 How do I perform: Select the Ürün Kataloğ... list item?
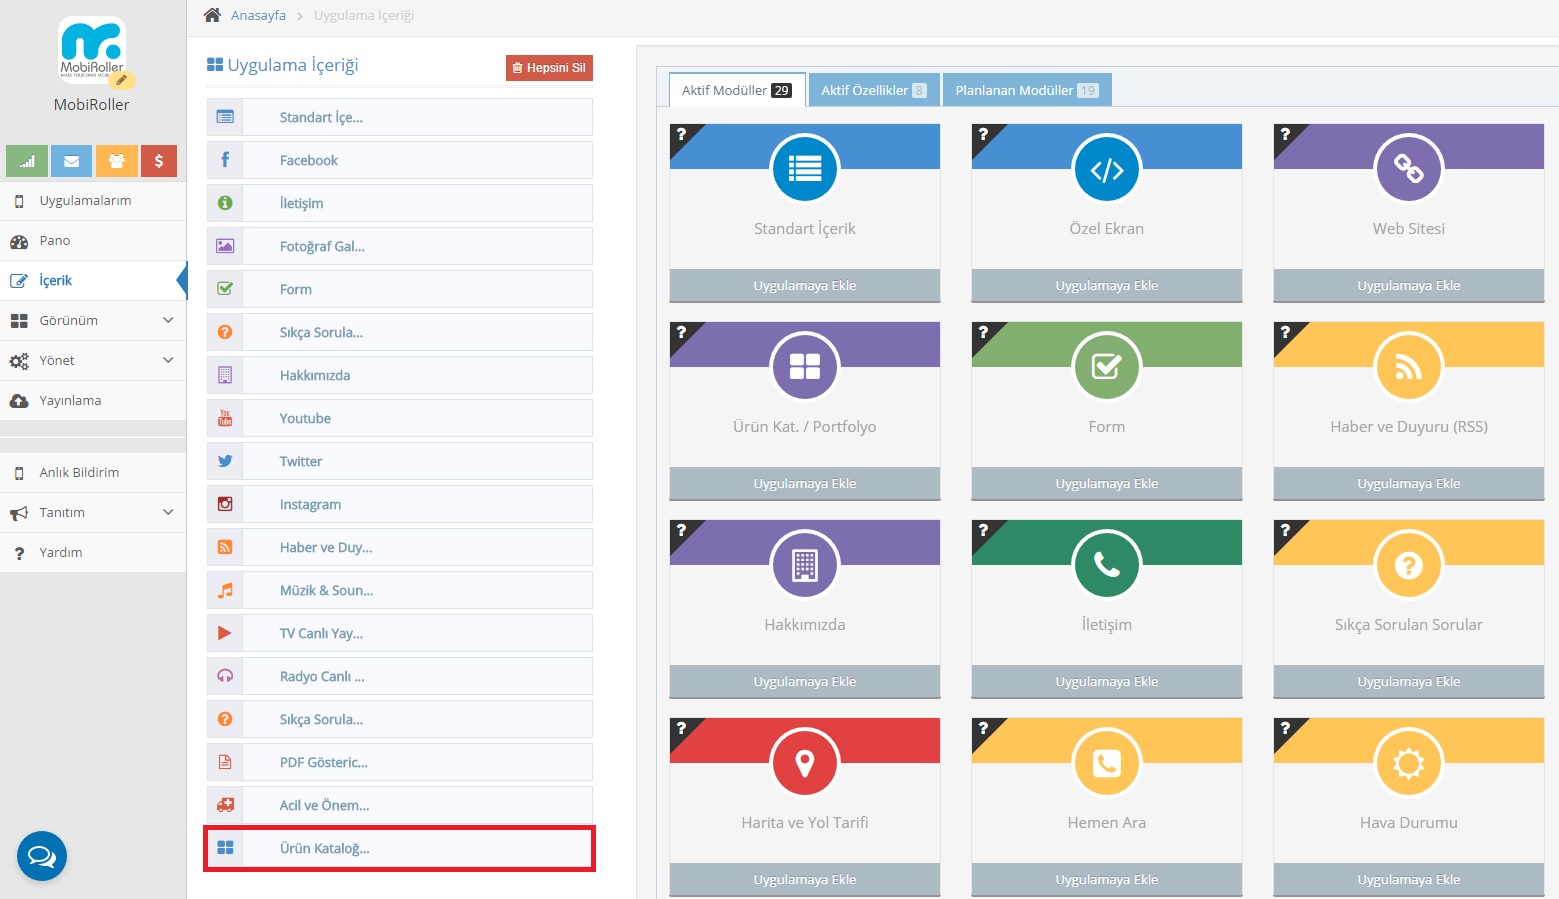click(400, 848)
